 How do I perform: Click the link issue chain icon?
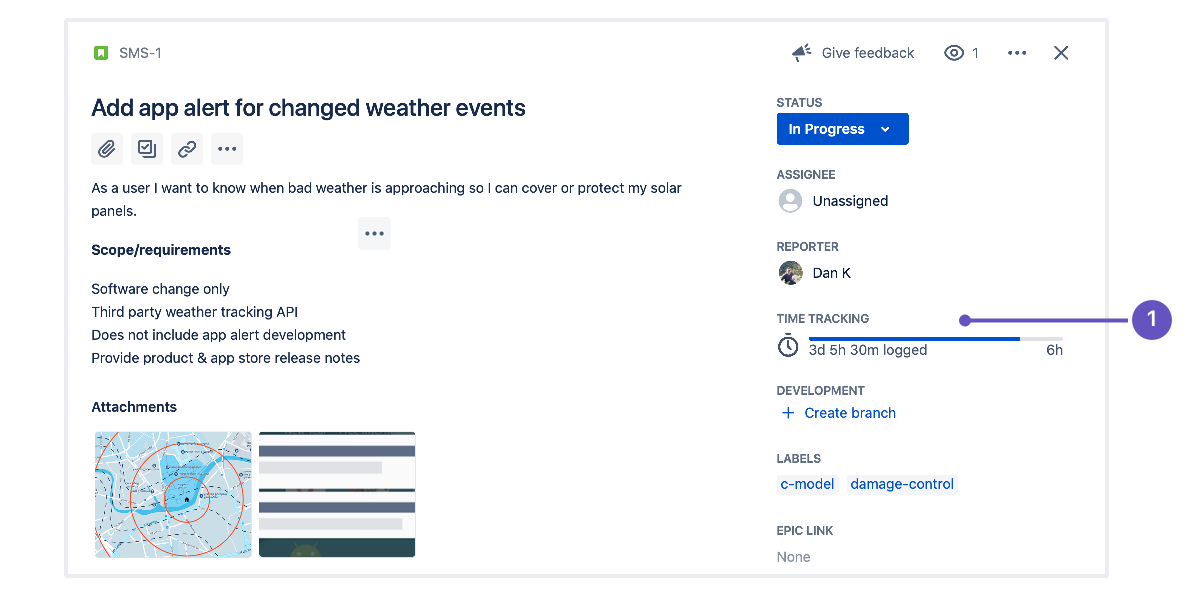[187, 149]
